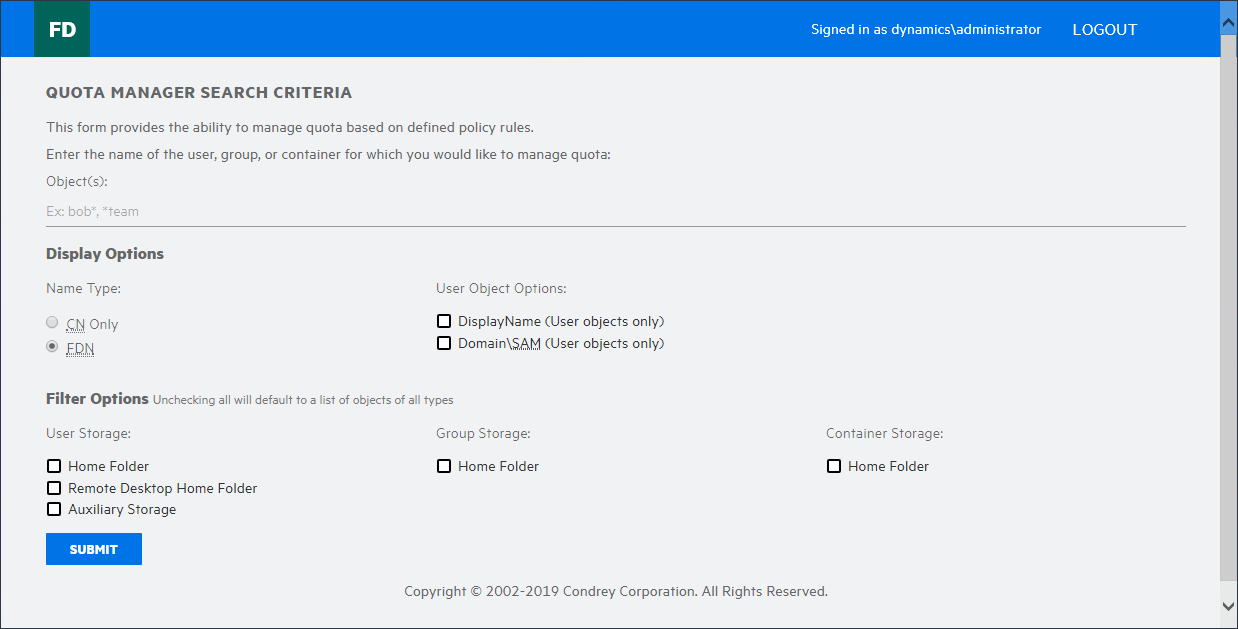This screenshot has height=629, width=1238.
Task: Check Remote Desktop Home Folder box
Action: [x=54, y=488]
